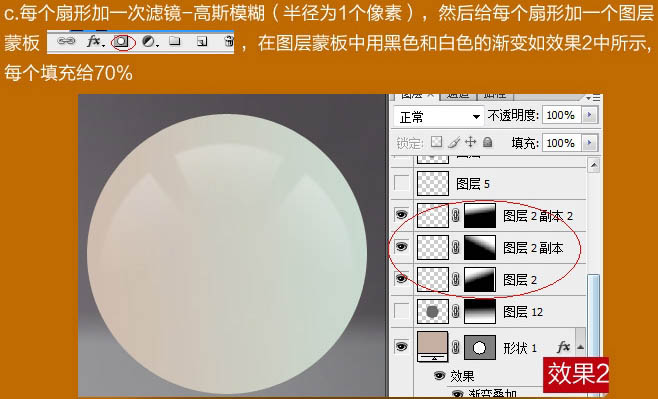Viewport: 658px width, 399px height.
Task: Click mask link chain of 图层 2 副本
Action: click(456, 248)
